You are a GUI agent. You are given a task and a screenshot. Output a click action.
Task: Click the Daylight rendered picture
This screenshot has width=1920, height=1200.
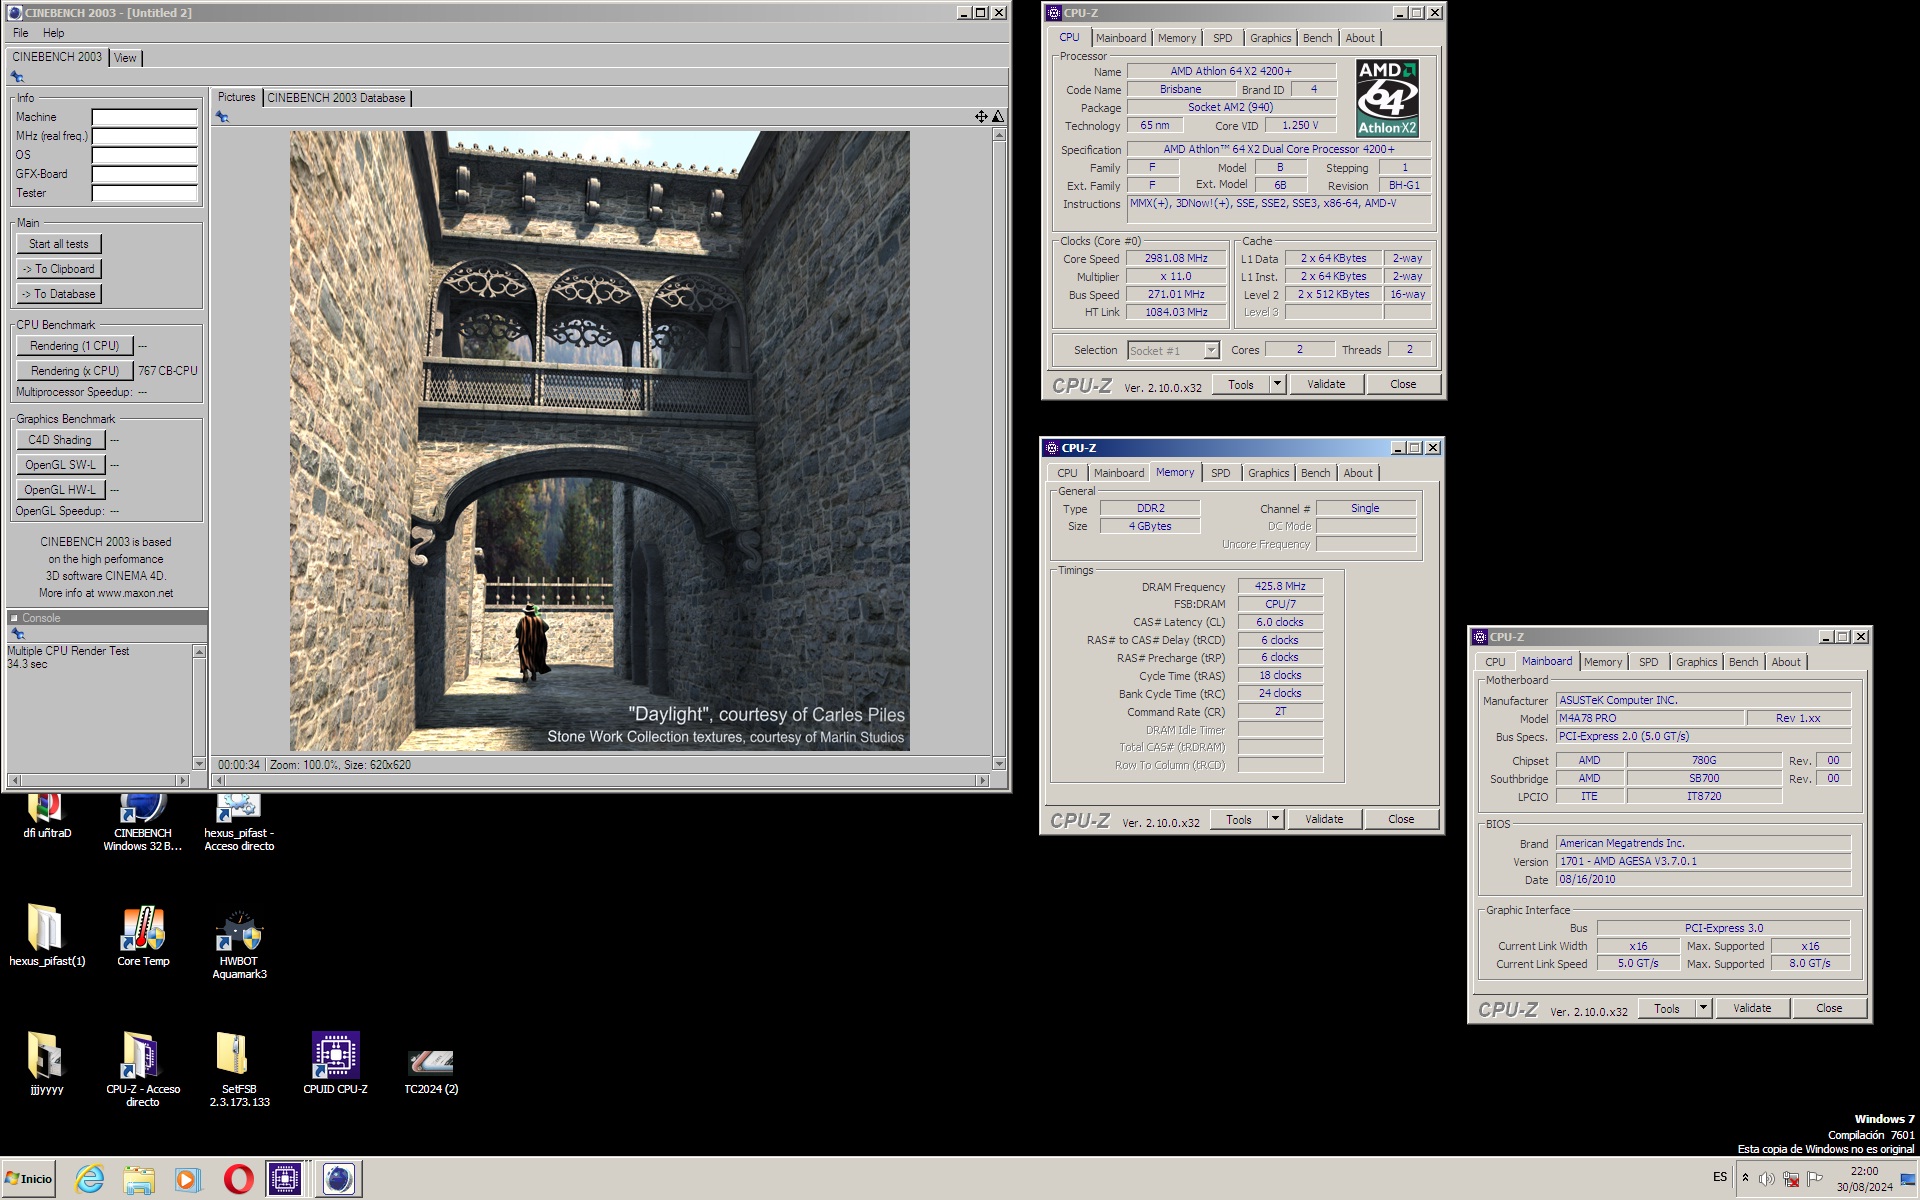click(x=600, y=441)
